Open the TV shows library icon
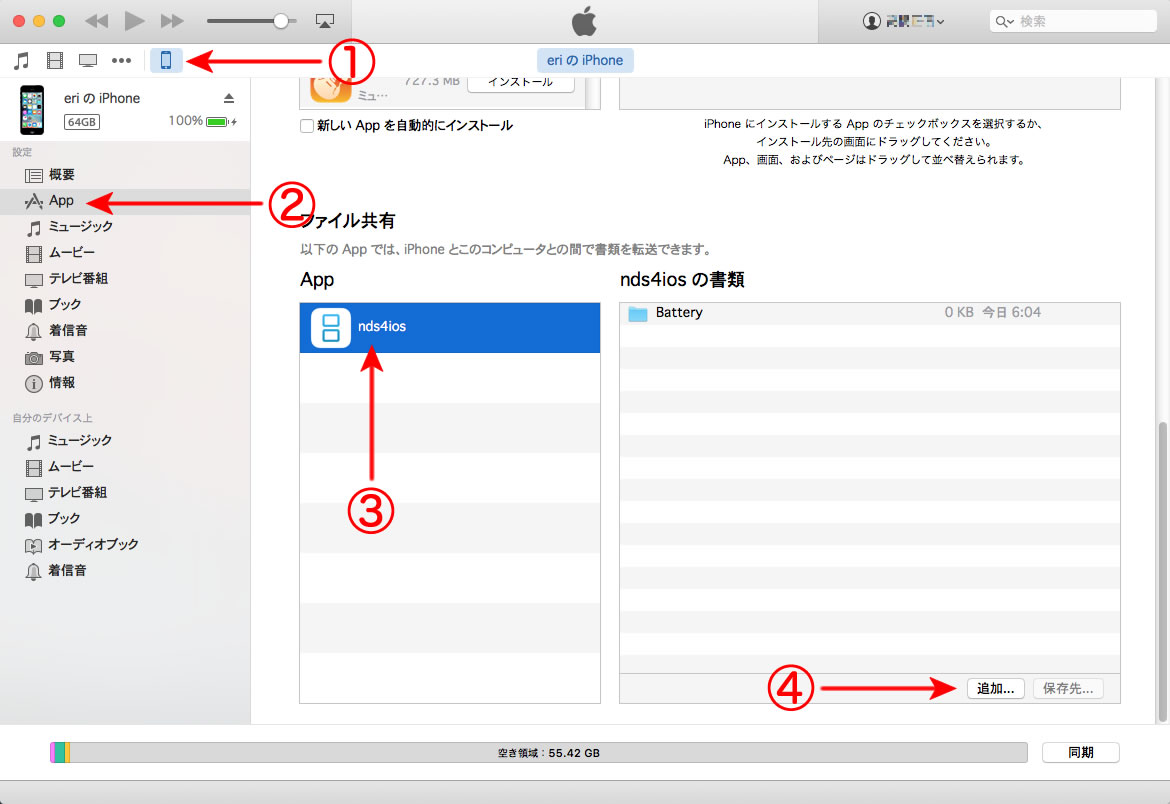 pos(87,60)
